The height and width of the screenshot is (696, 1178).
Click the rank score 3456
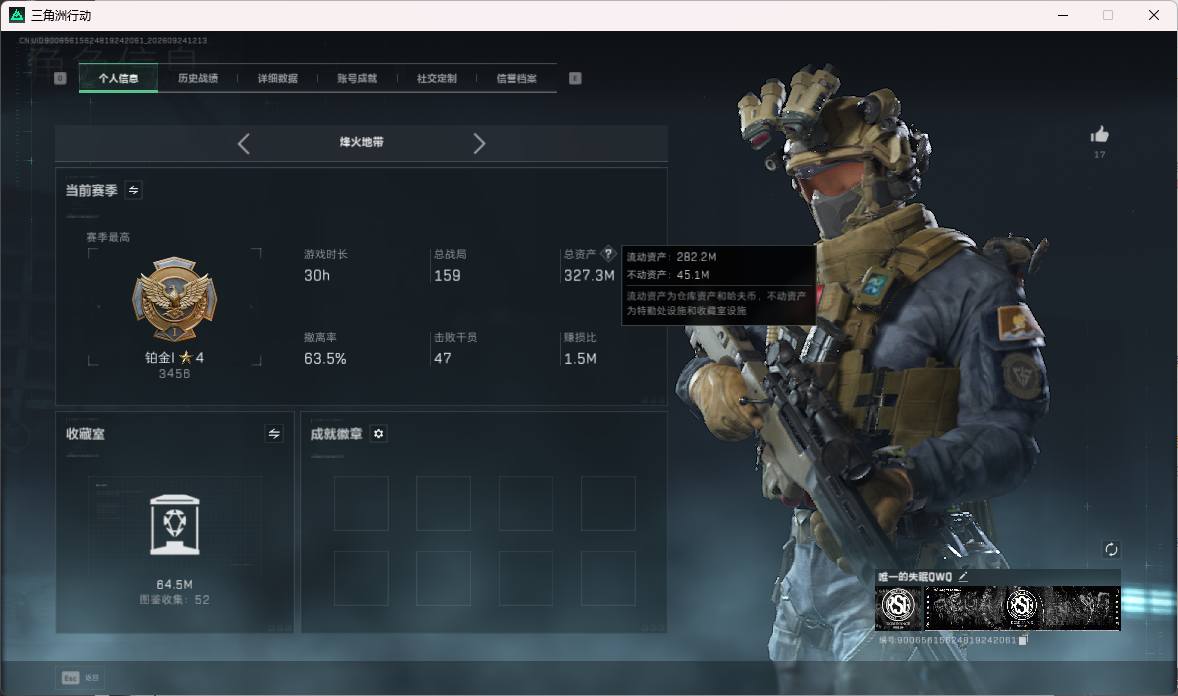coord(174,374)
